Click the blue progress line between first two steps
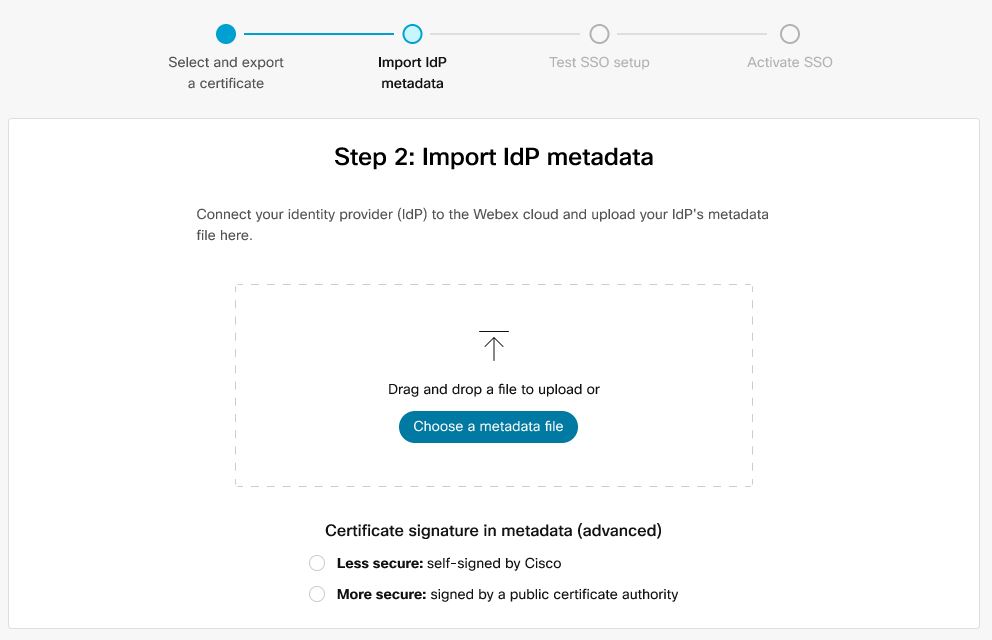992x640 pixels. click(x=319, y=34)
